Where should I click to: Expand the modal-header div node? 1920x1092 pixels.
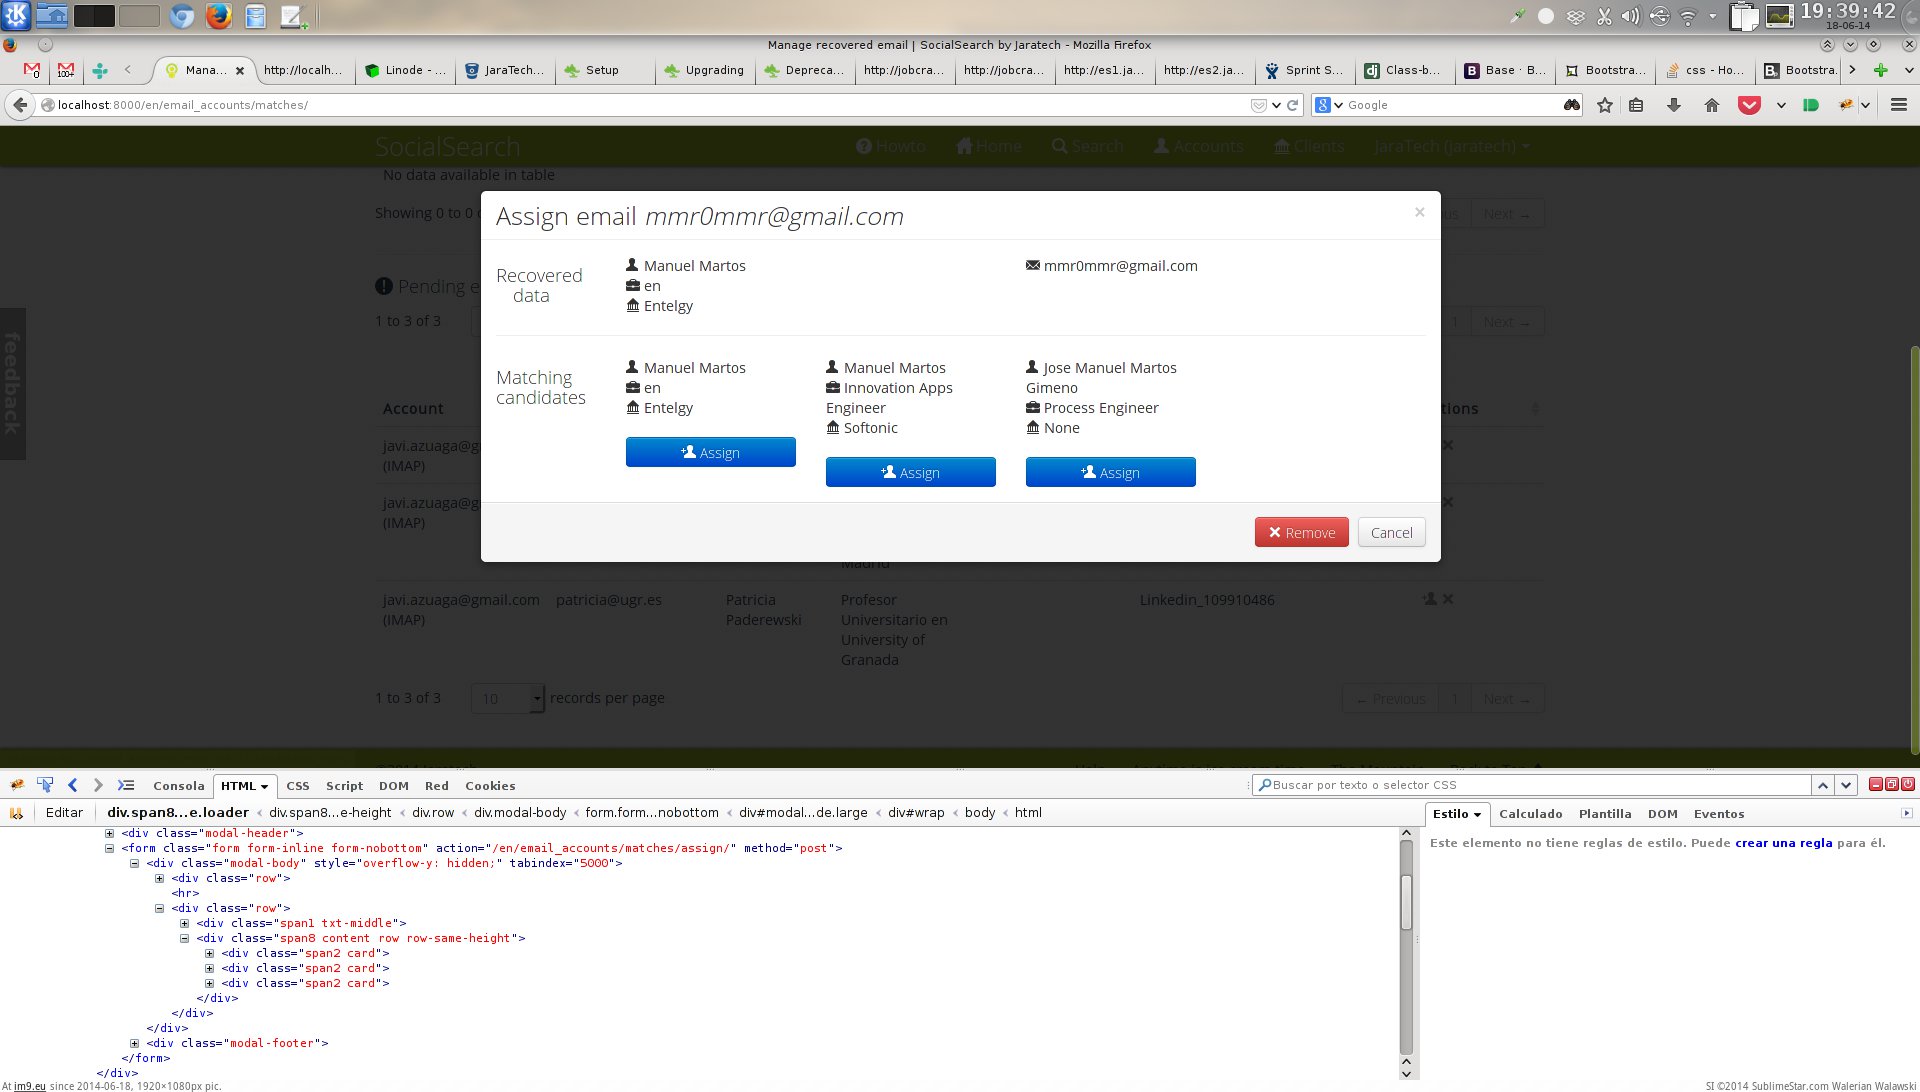(x=110, y=833)
